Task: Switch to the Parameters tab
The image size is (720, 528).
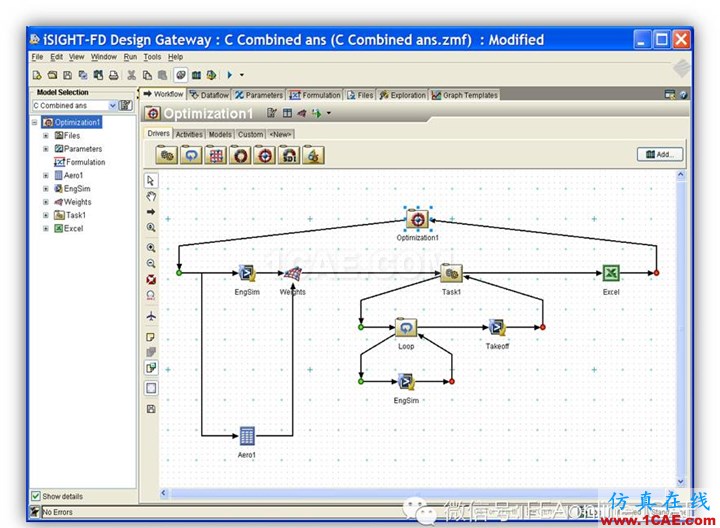Action: pos(259,95)
